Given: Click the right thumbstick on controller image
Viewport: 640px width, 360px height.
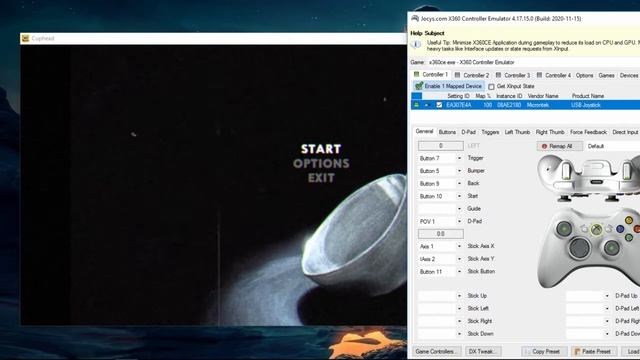Looking at the screenshot, I should [611, 247].
